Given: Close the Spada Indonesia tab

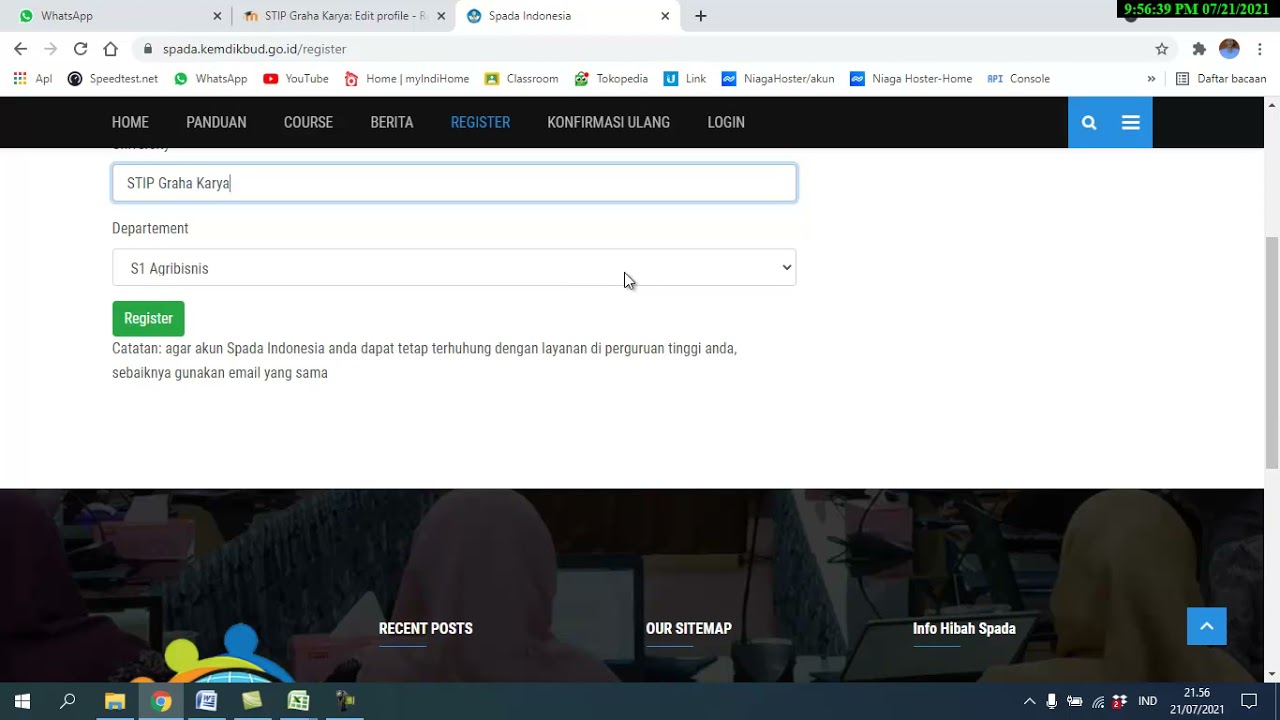Looking at the screenshot, I should (665, 16).
